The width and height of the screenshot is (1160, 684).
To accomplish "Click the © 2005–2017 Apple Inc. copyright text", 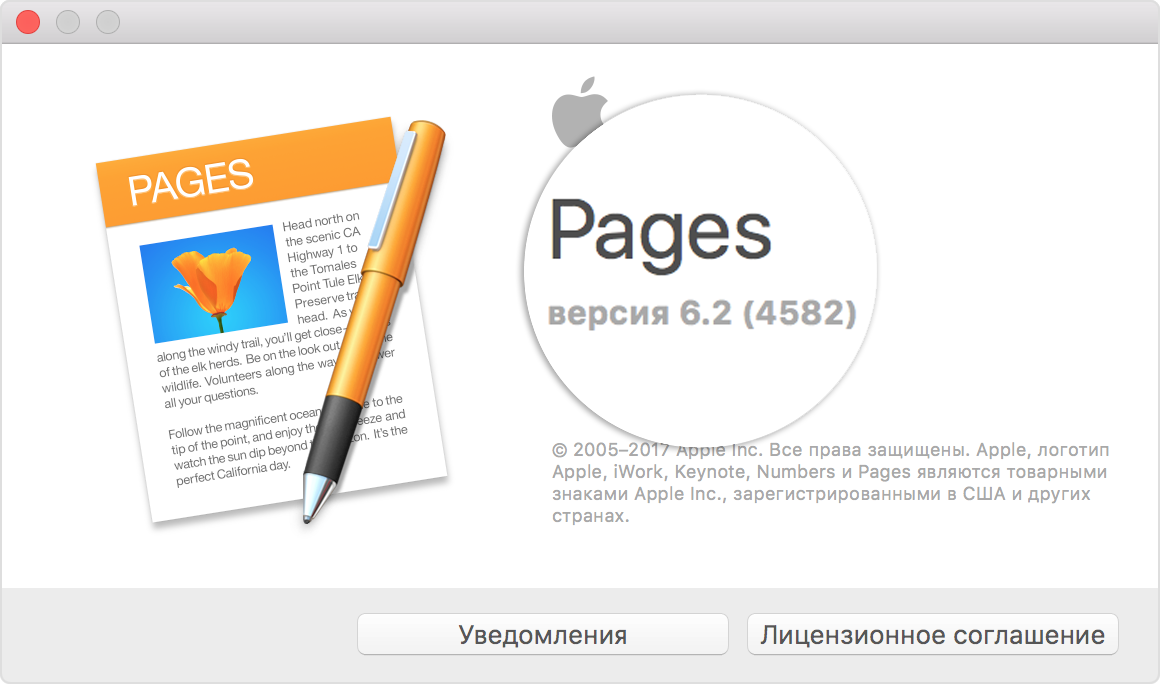I will [x=830, y=482].
